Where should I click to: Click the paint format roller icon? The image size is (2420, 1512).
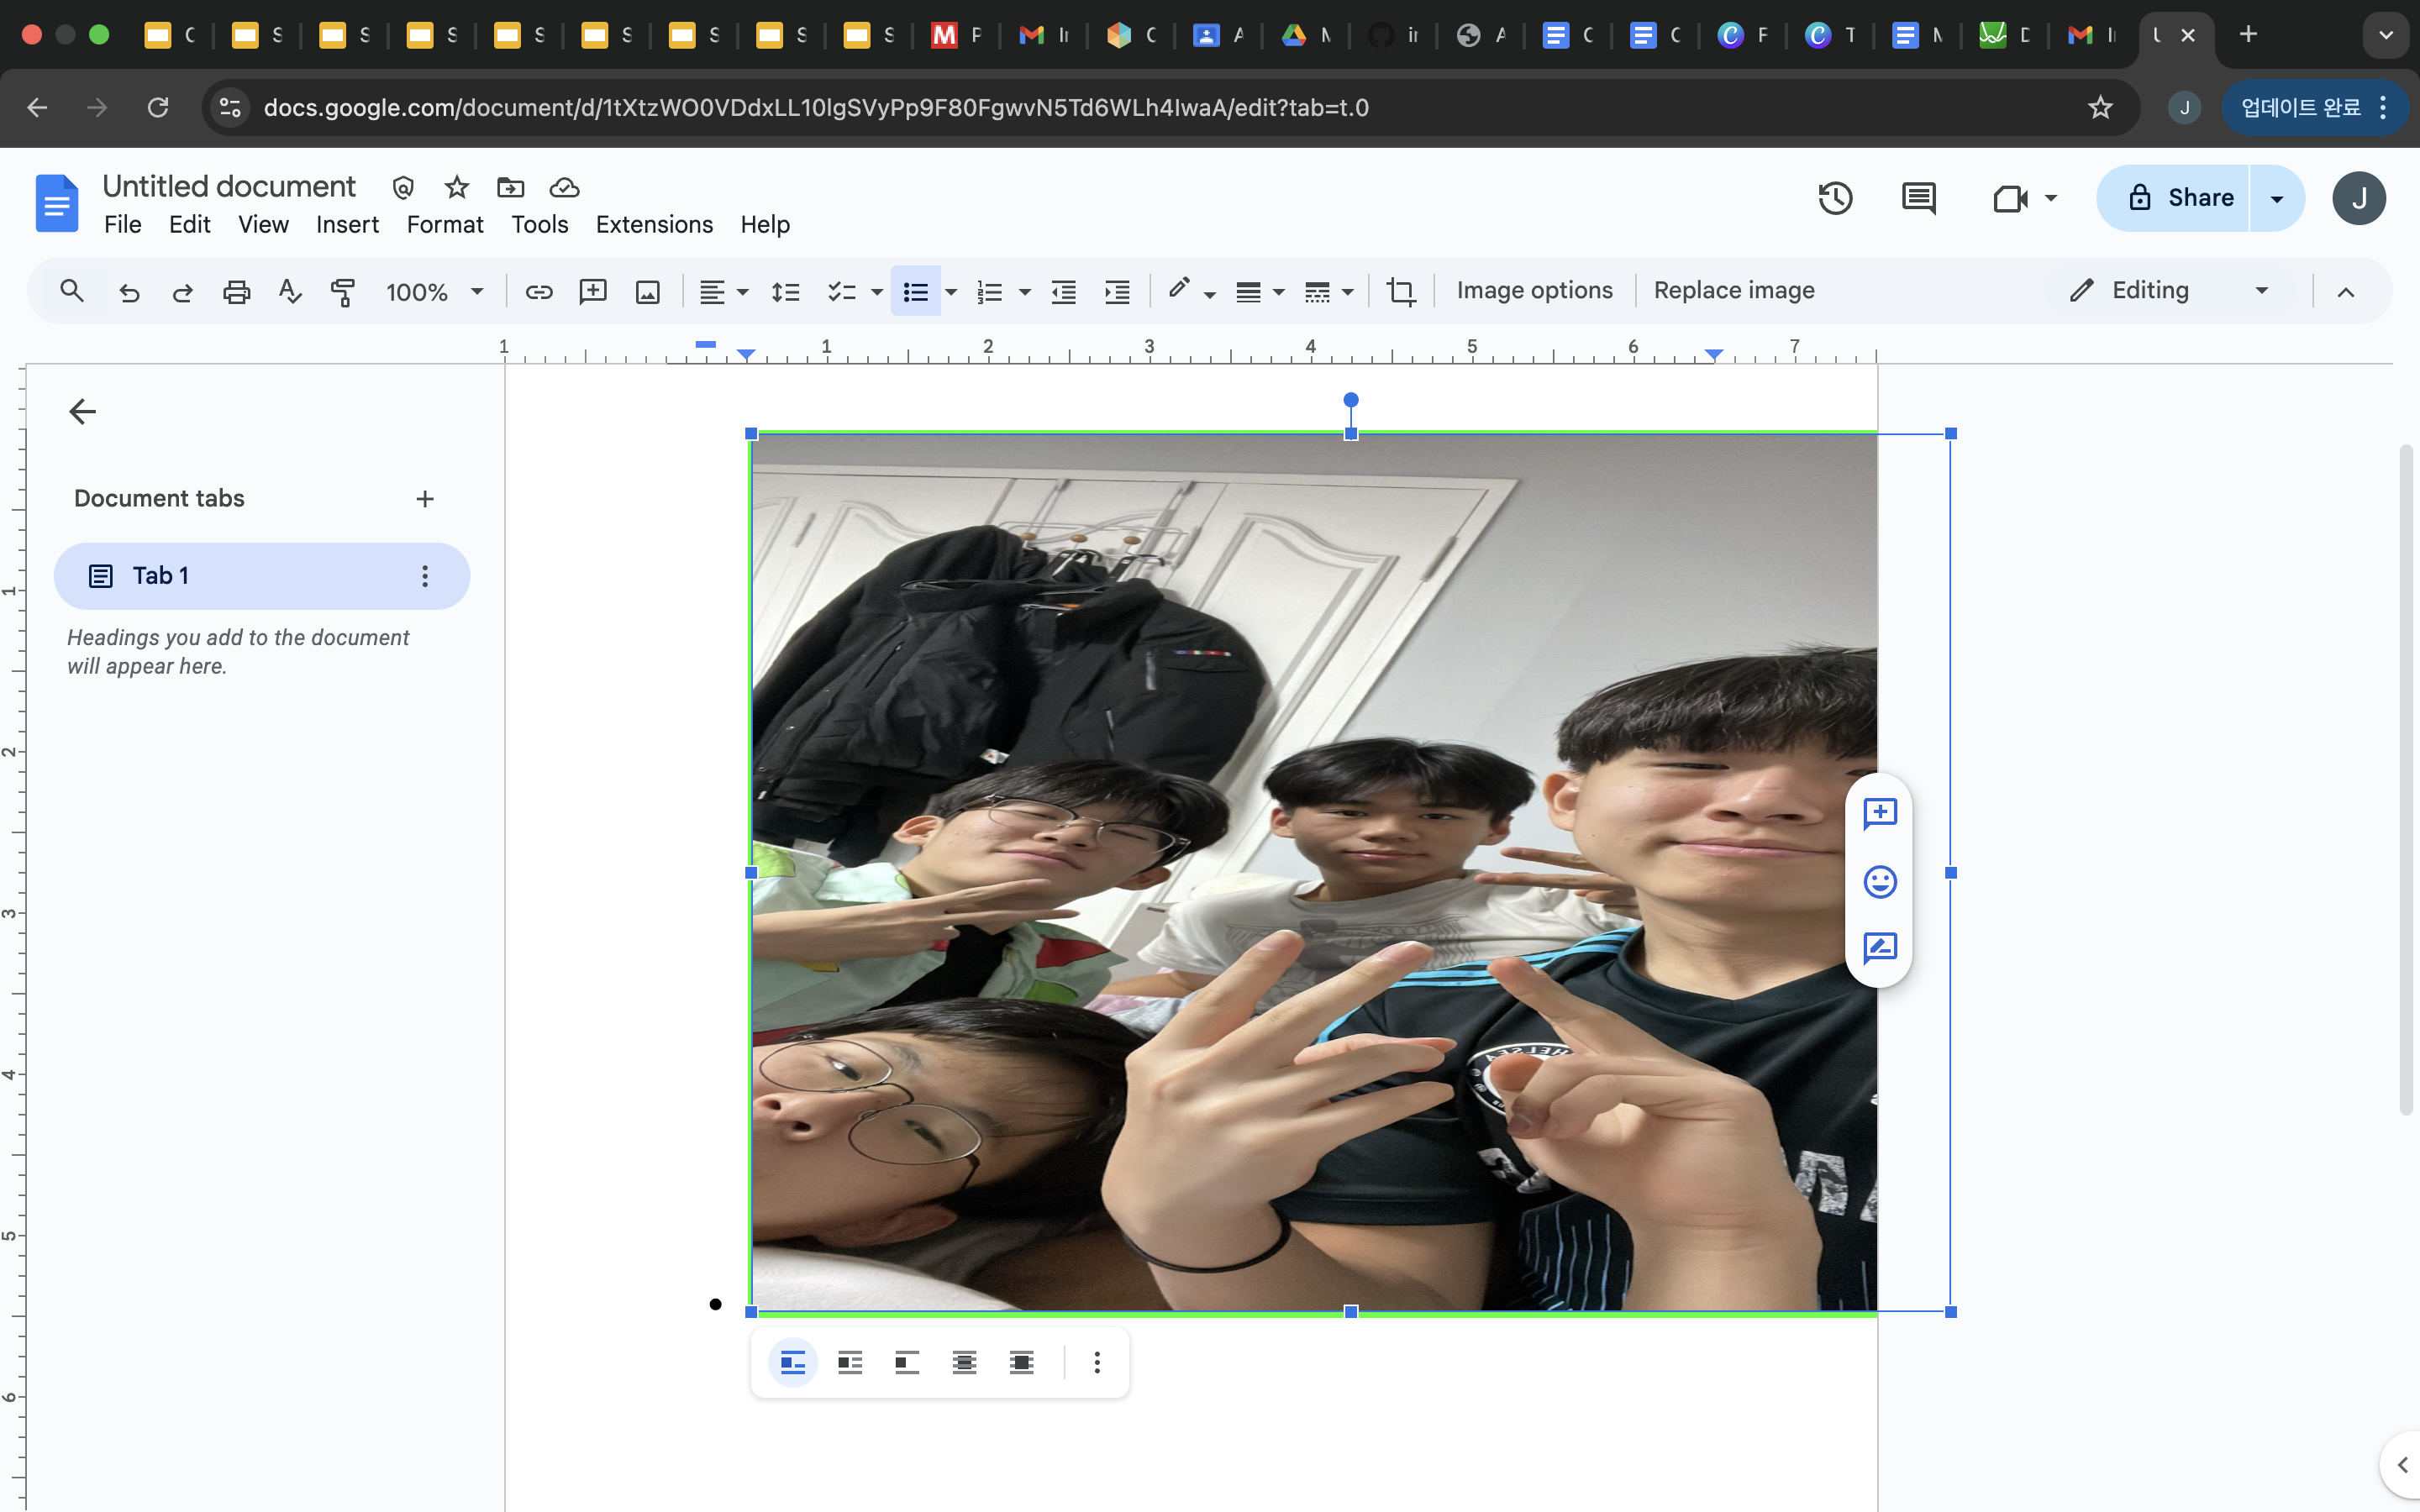[343, 291]
